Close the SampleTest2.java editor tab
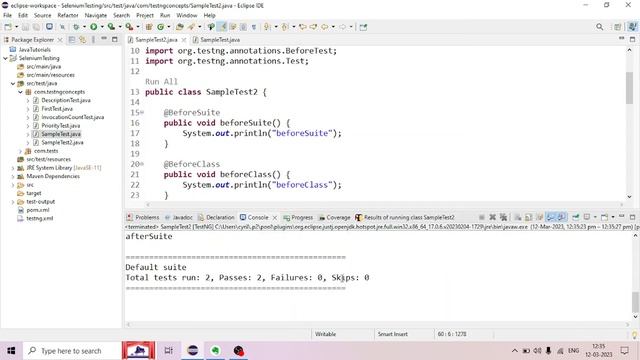 click(x=184, y=40)
